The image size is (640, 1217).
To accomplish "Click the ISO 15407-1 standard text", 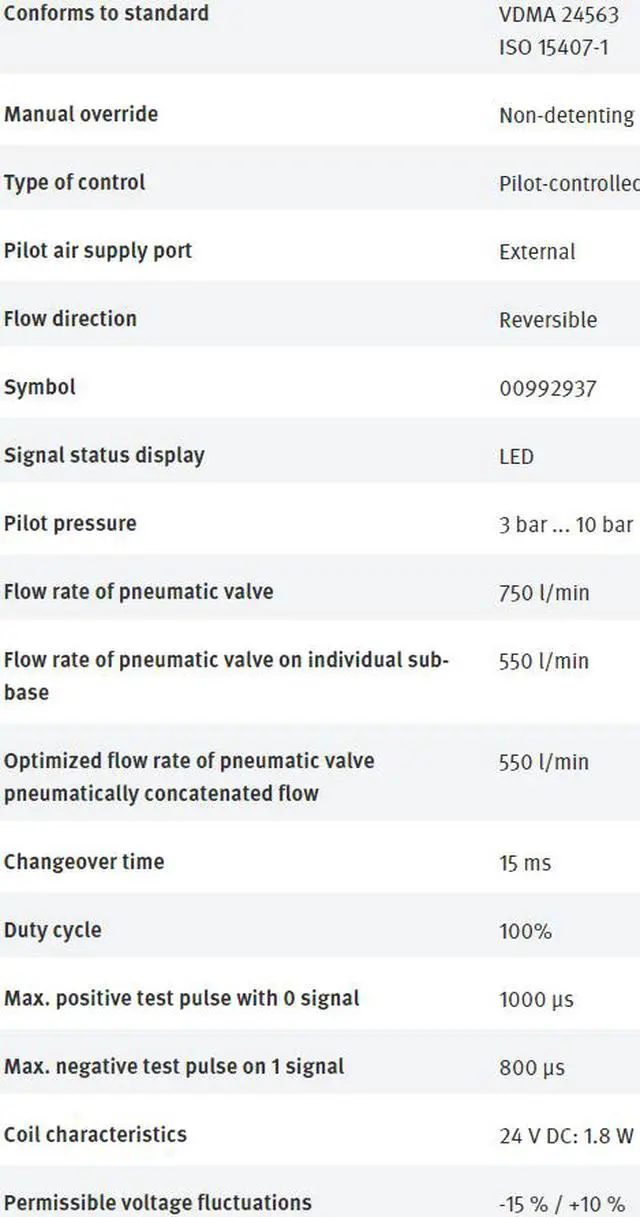I will click(553, 47).
